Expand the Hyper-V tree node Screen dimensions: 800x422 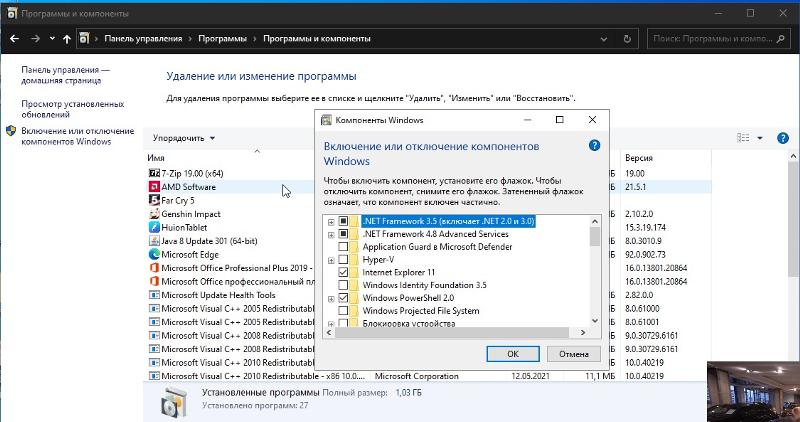tap(331, 260)
